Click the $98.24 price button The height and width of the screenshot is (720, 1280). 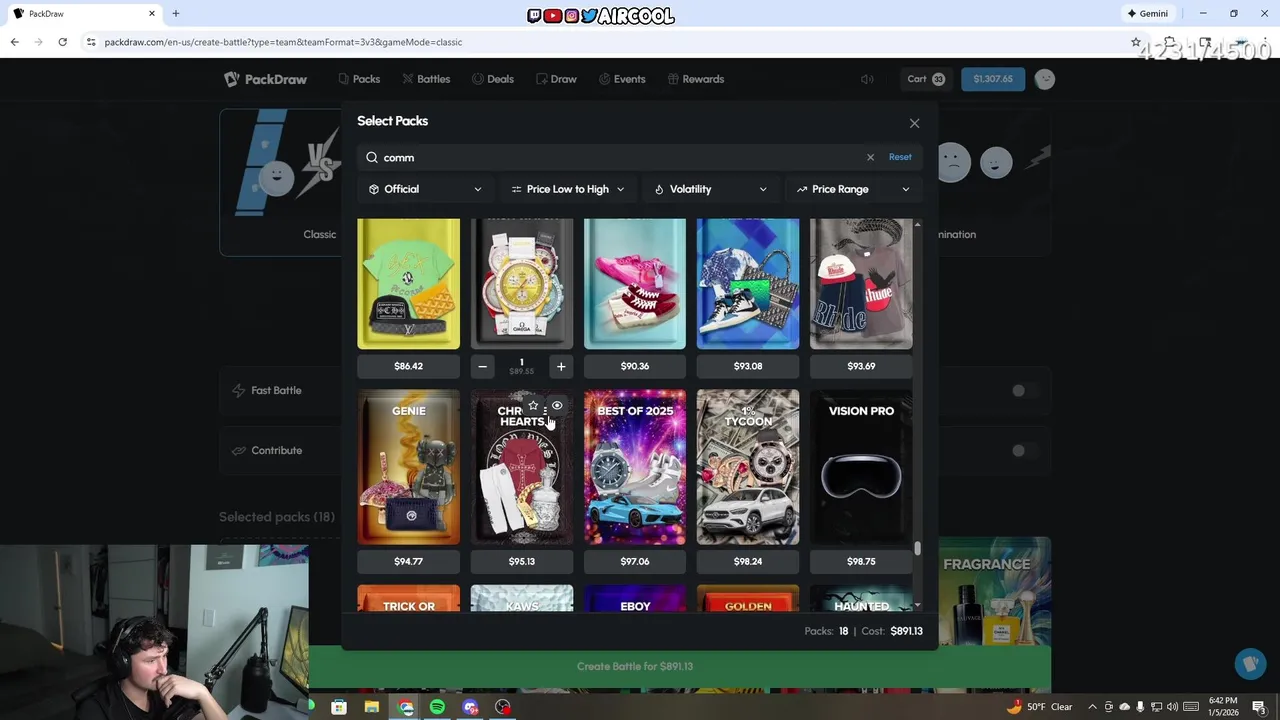pyautogui.click(x=747, y=561)
